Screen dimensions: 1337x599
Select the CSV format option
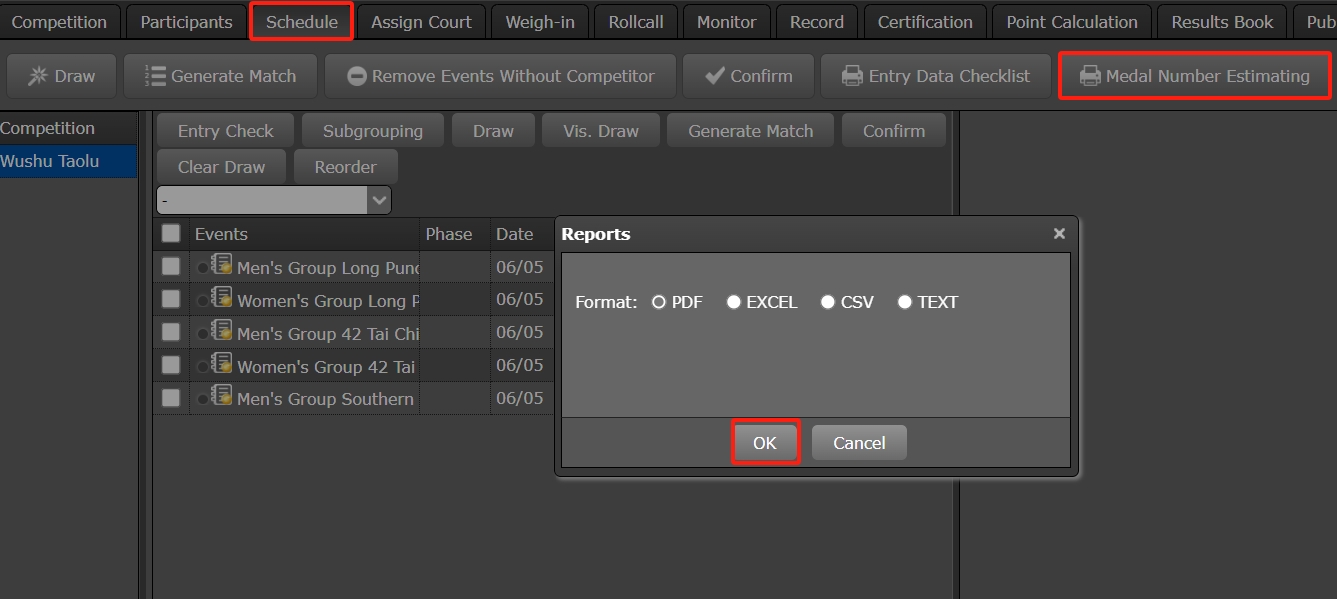coord(827,302)
